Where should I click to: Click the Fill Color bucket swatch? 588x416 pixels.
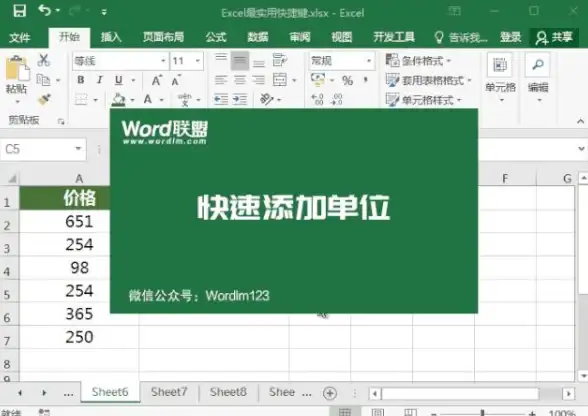click(x=119, y=100)
